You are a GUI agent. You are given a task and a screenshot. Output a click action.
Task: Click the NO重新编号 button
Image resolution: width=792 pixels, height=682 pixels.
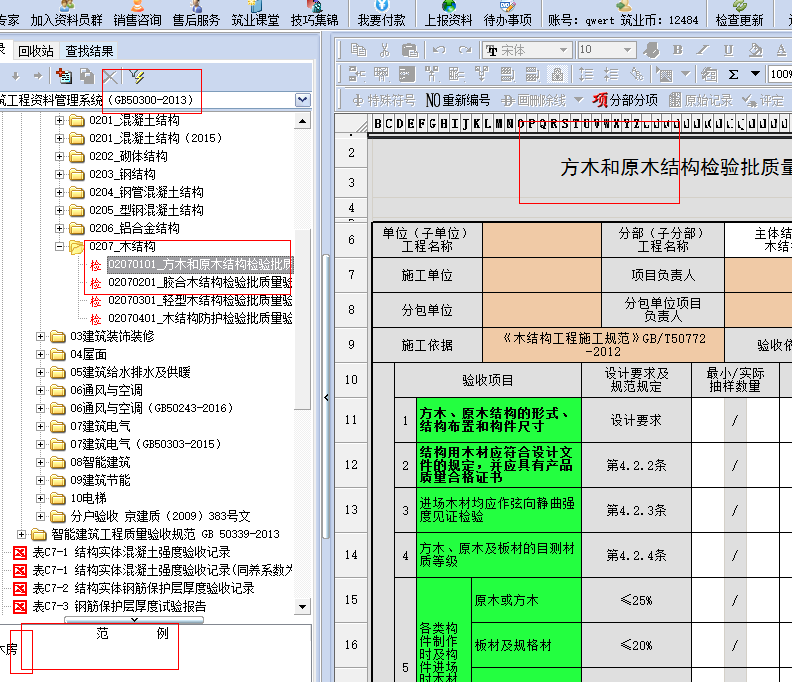458,100
